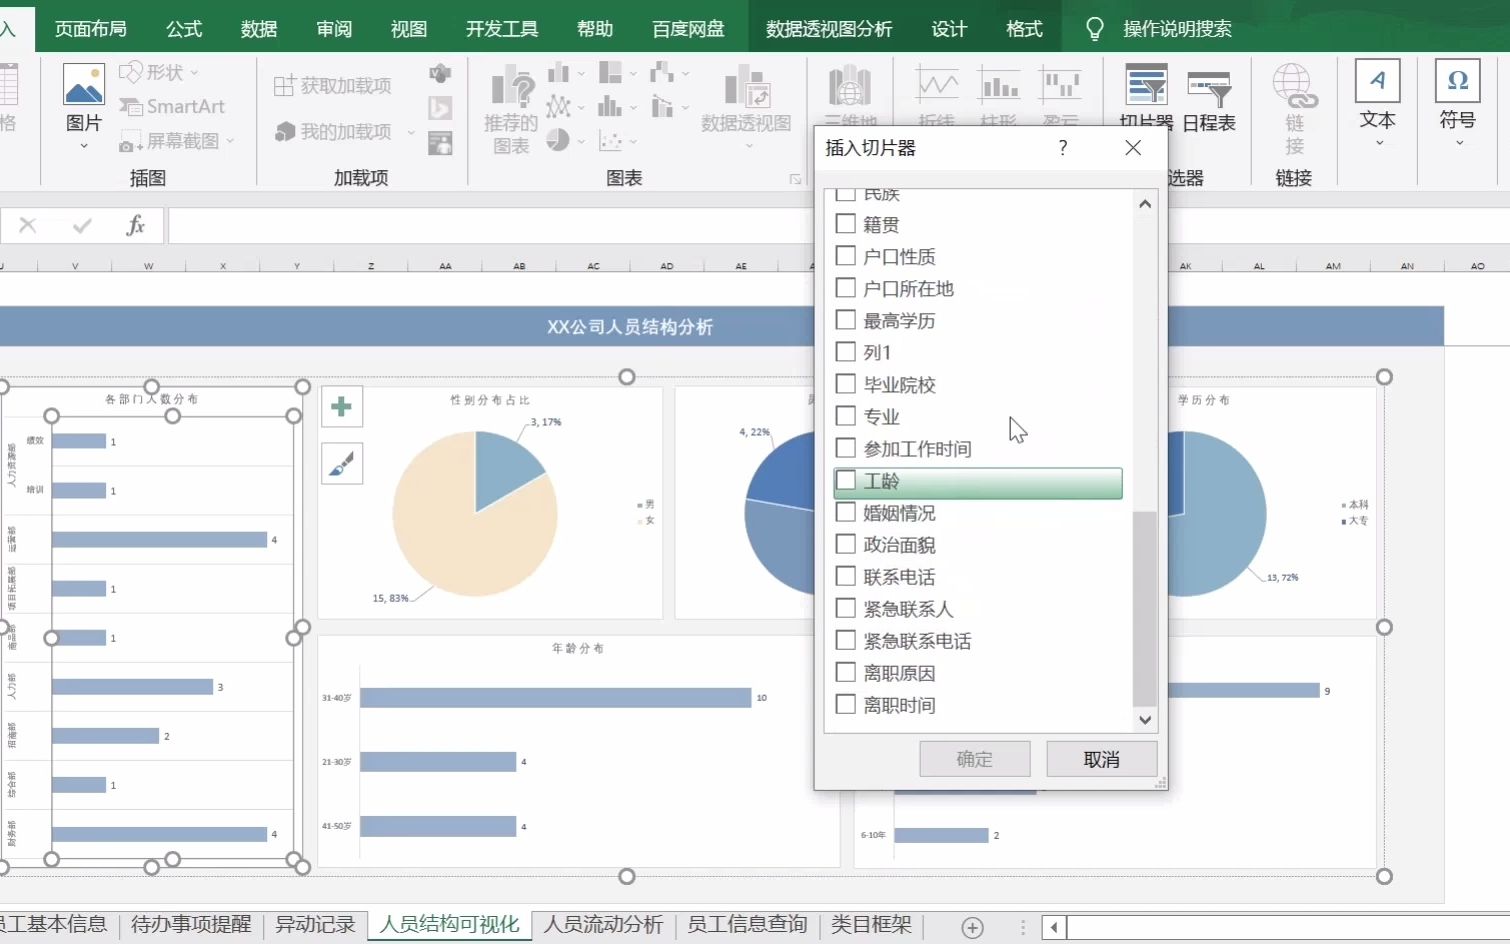Viewport: 1510px width, 944px height.
Task: Click the 盈亏 win/loss sparkline icon
Action: click(x=1061, y=84)
